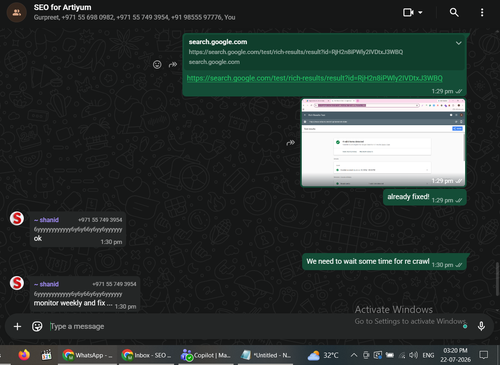The image size is (500, 365).
Task: Open shanid's avatar beside the 'ok' message
Action: 17,219
